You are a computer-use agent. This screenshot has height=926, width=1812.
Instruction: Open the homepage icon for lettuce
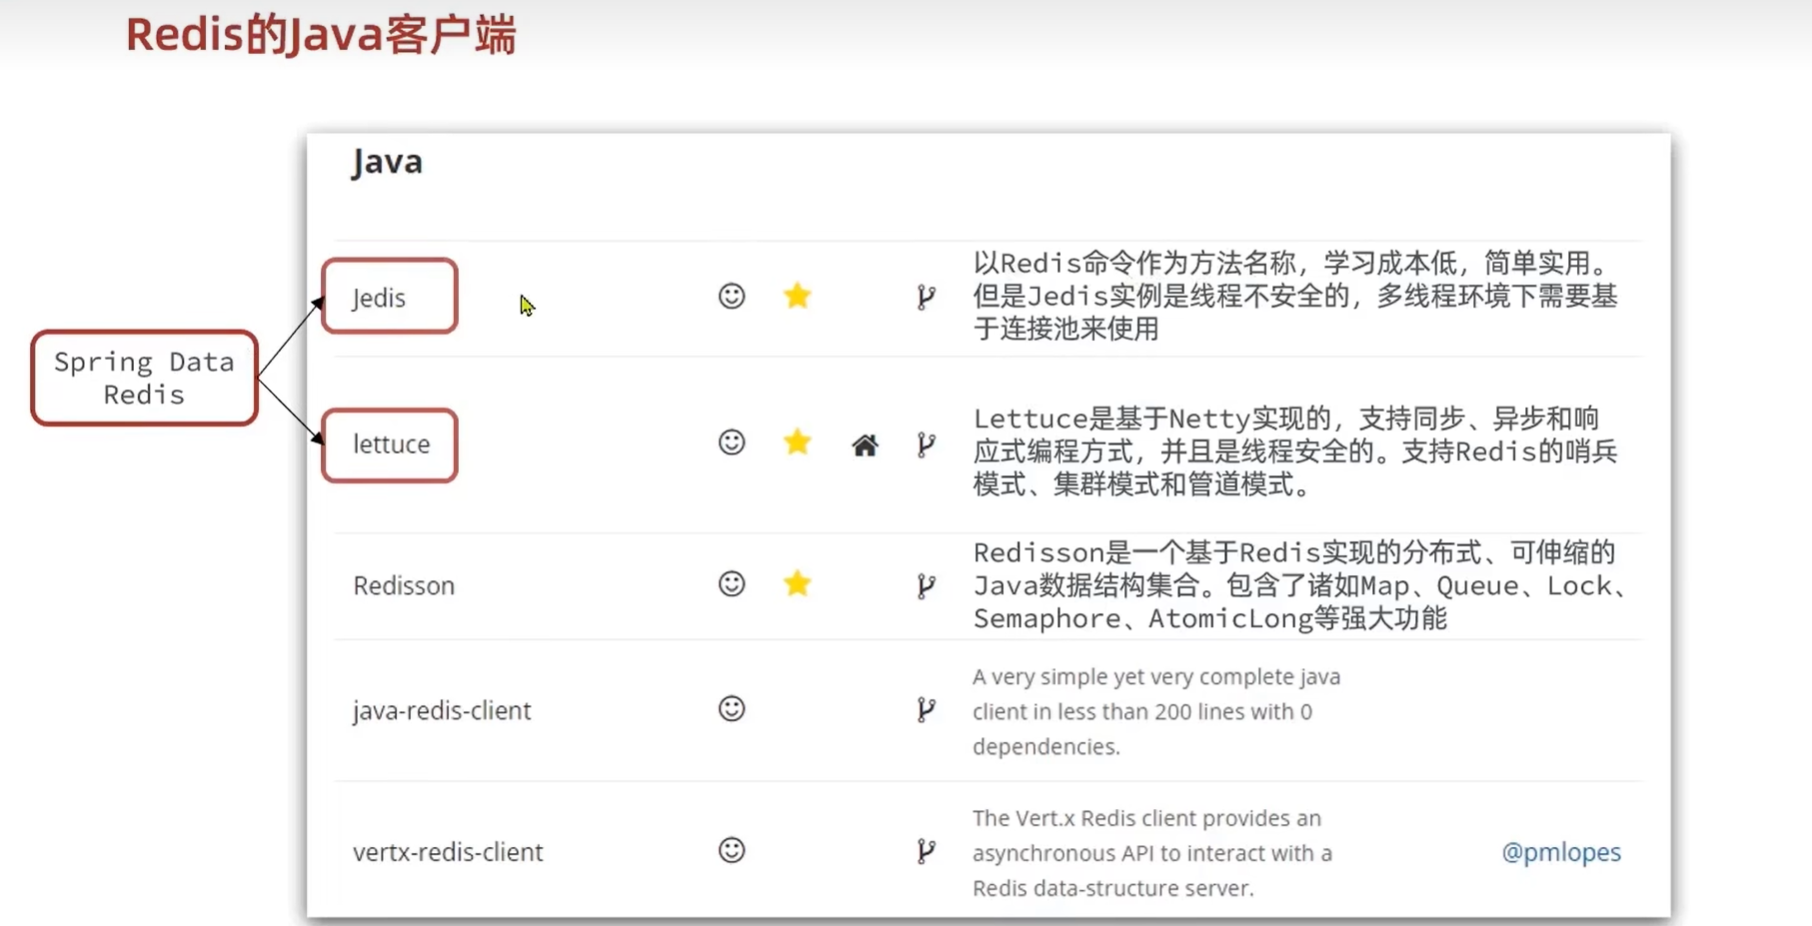[x=865, y=445]
